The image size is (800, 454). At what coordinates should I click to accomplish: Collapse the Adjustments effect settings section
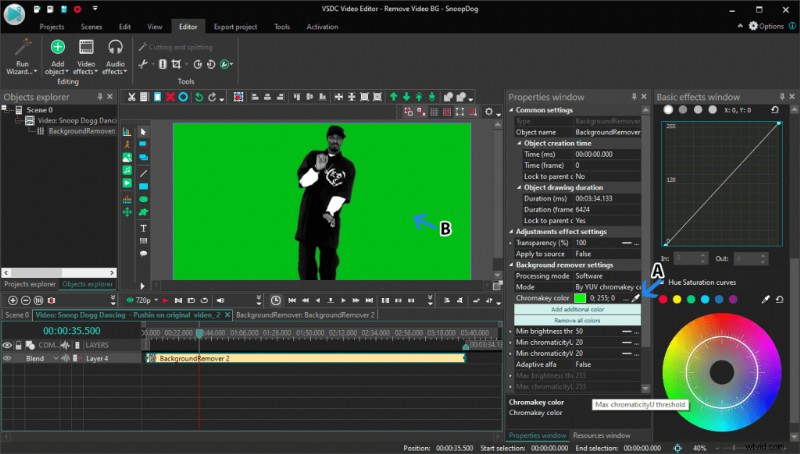(511, 232)
